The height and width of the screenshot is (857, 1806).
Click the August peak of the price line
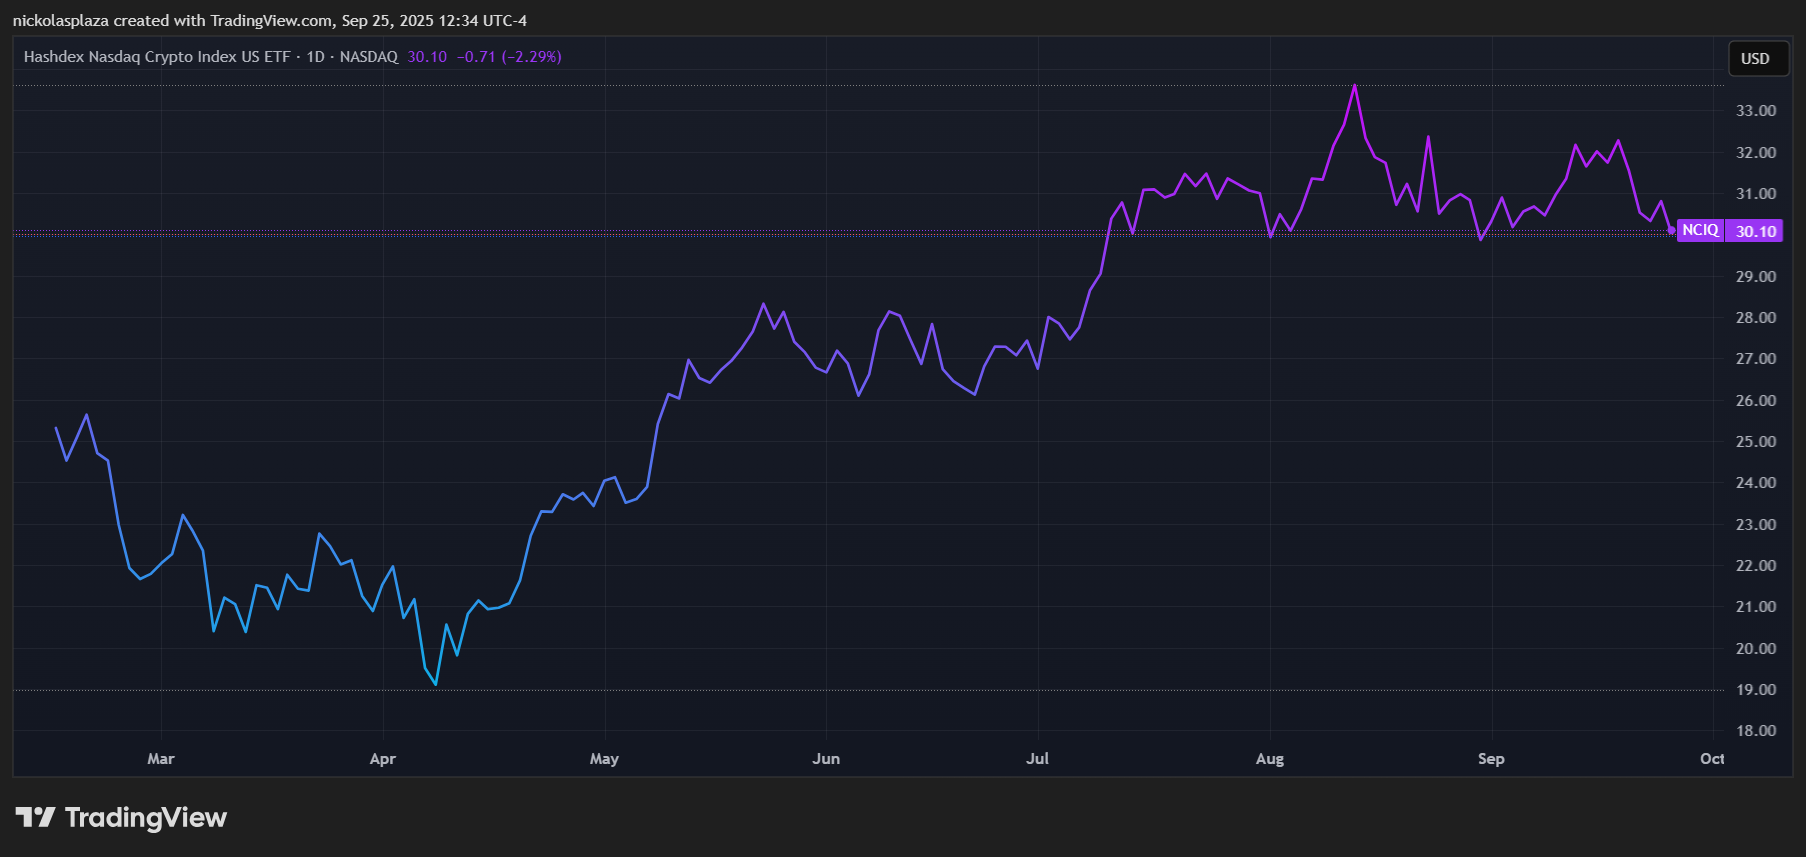[x=1355, y=86]
